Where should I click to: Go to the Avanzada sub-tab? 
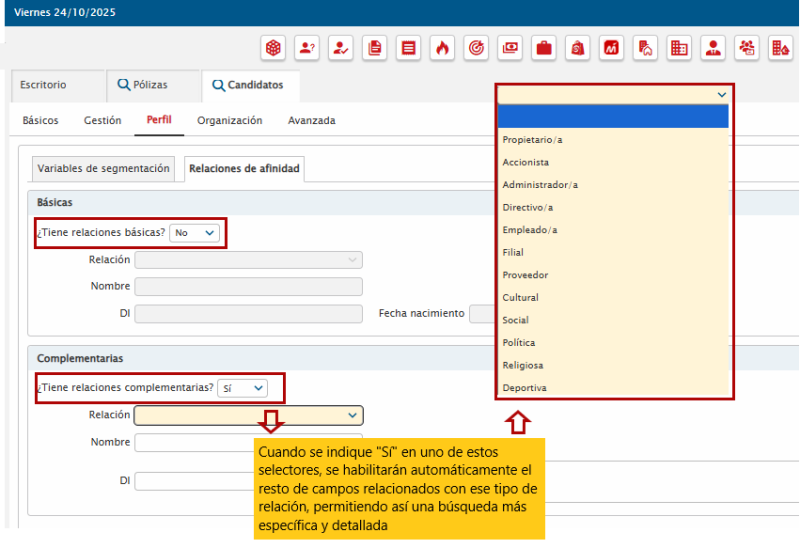click(311, 121)
